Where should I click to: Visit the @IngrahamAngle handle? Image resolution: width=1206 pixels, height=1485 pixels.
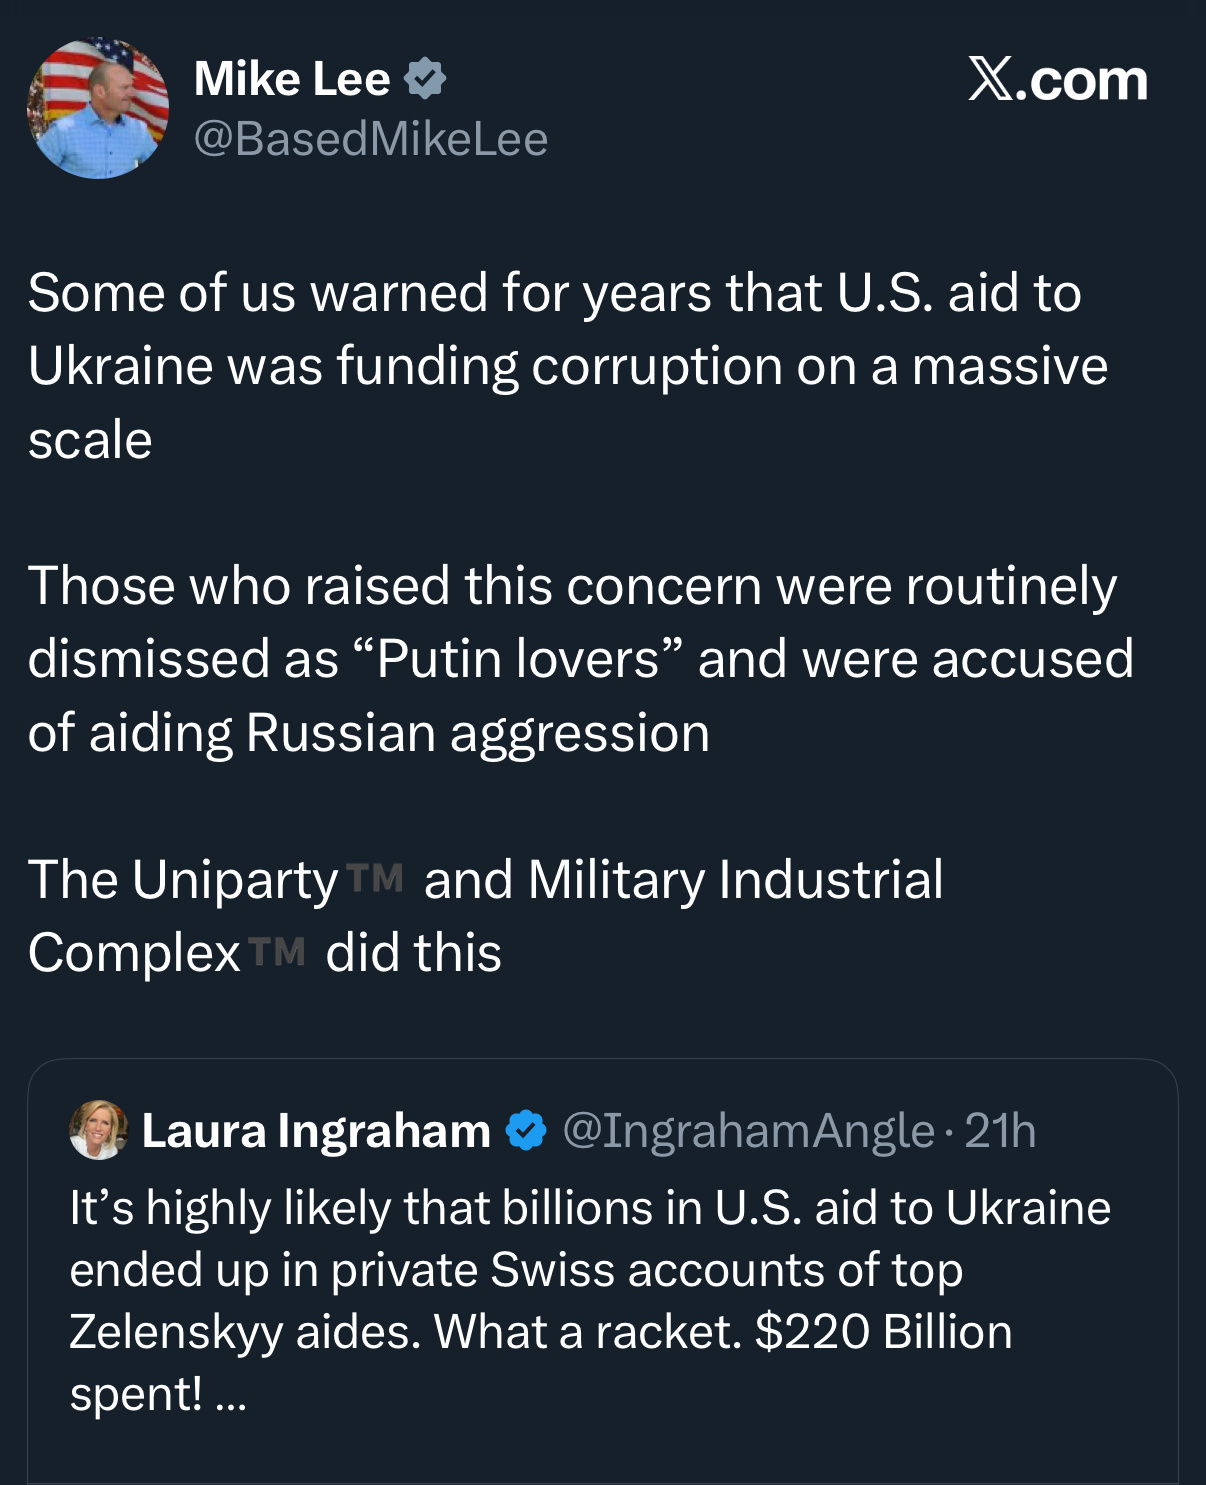[x=748, y=1130]
